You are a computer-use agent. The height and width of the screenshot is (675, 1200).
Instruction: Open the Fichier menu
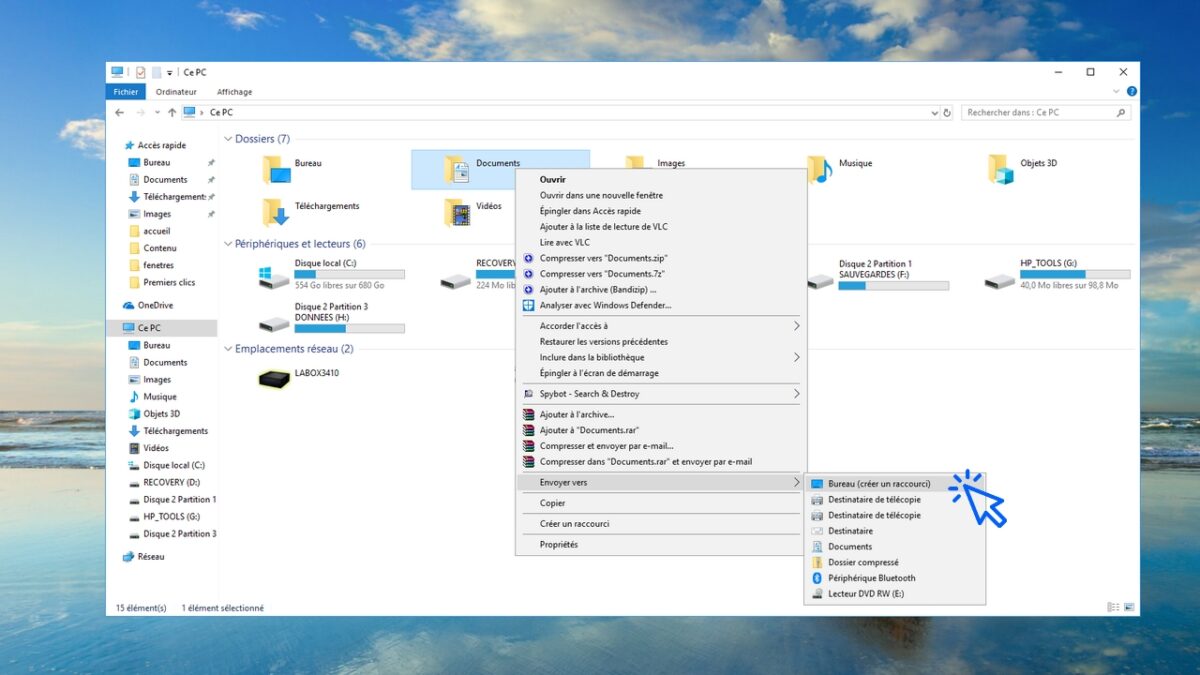tap(126, 91)
